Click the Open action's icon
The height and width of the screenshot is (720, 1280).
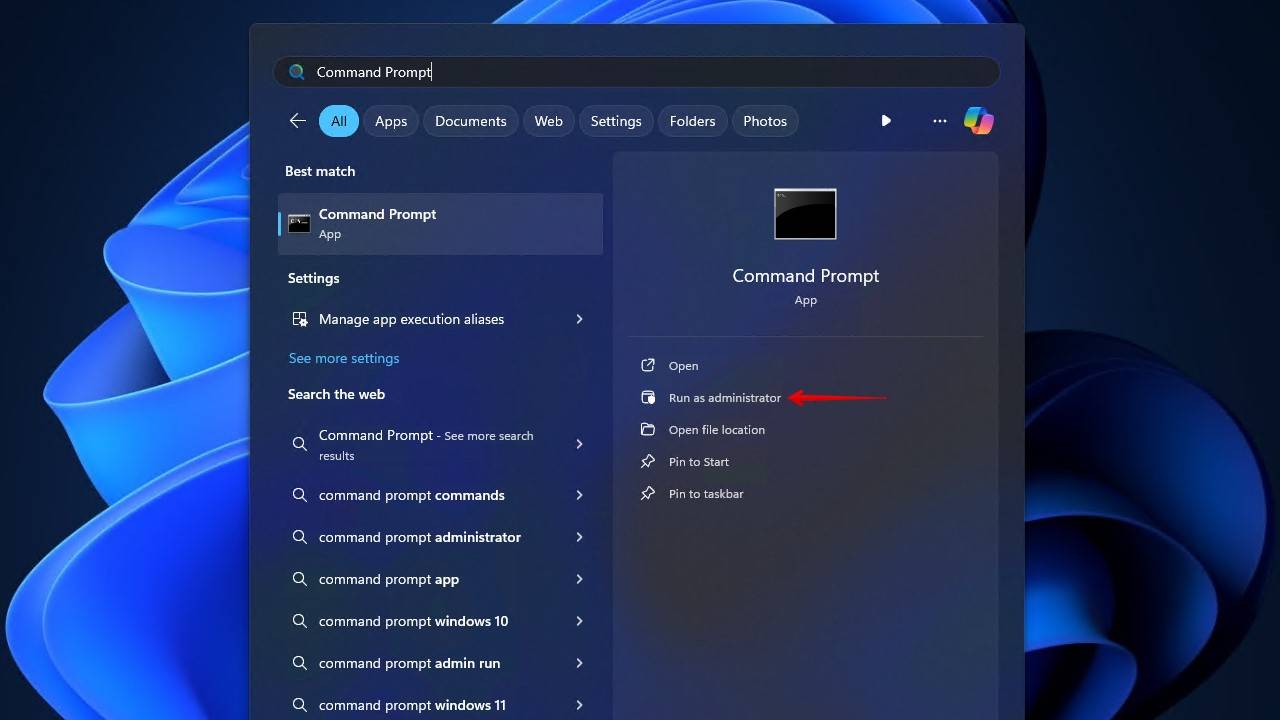pyautogui.click(x=648, y=366)
